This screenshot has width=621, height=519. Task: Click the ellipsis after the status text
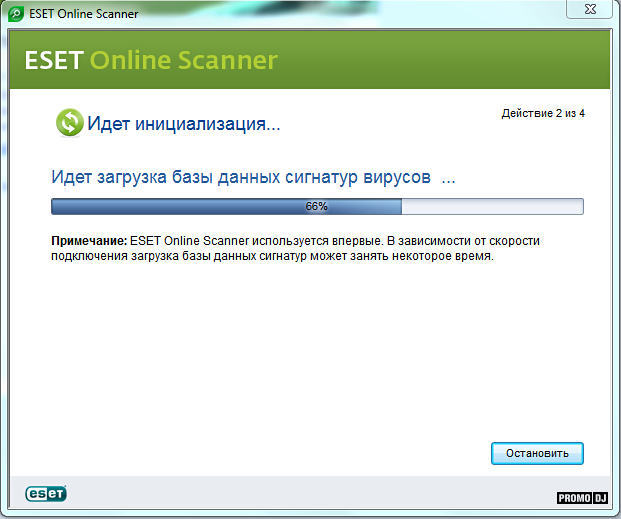pyautogui.click(x=448, y=178)
